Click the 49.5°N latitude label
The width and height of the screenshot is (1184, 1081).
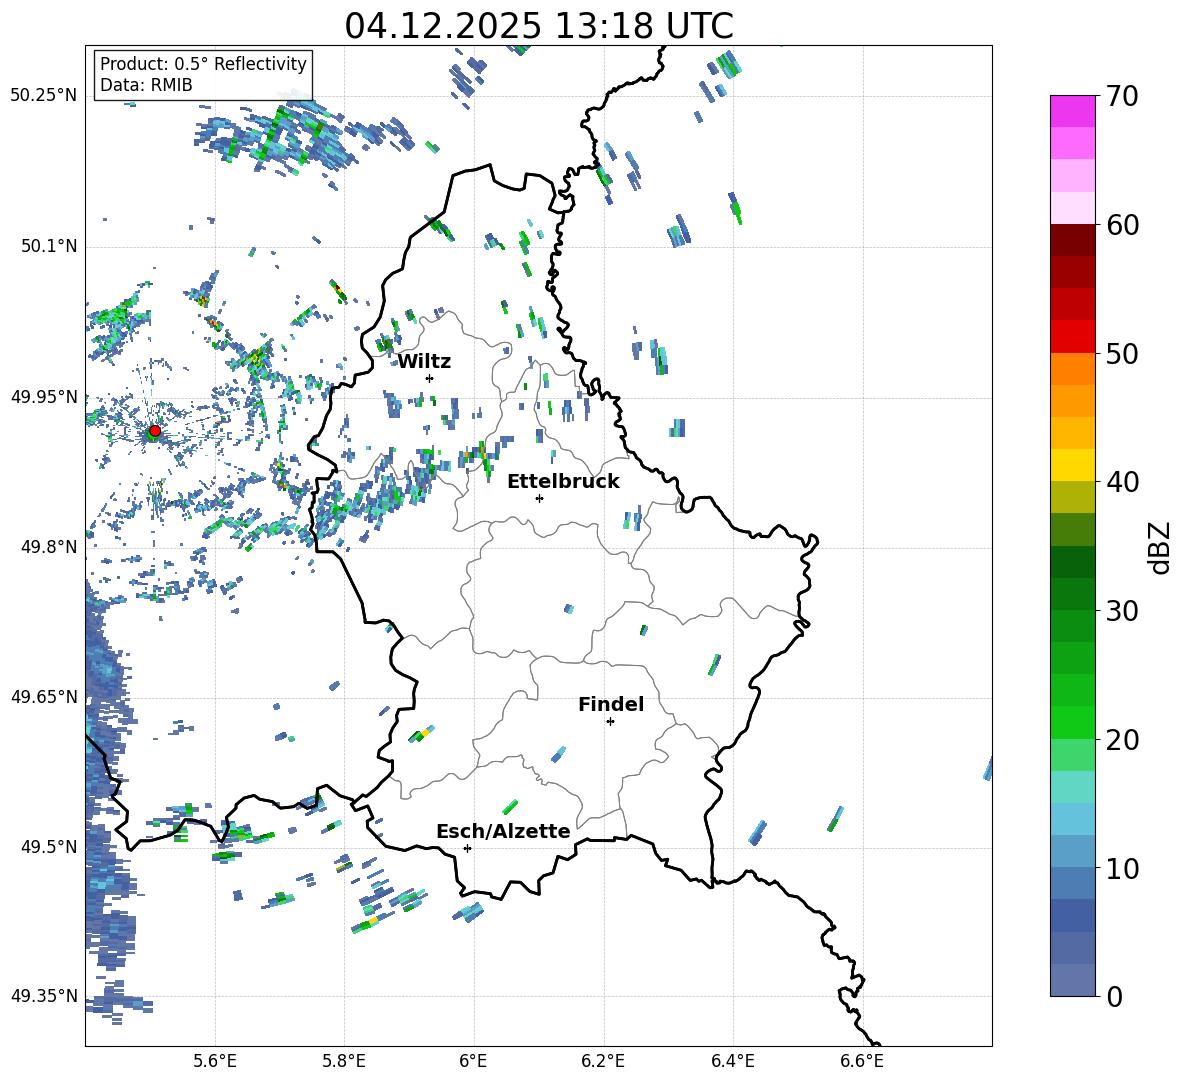pyautogui.click(x=49, y=846)
